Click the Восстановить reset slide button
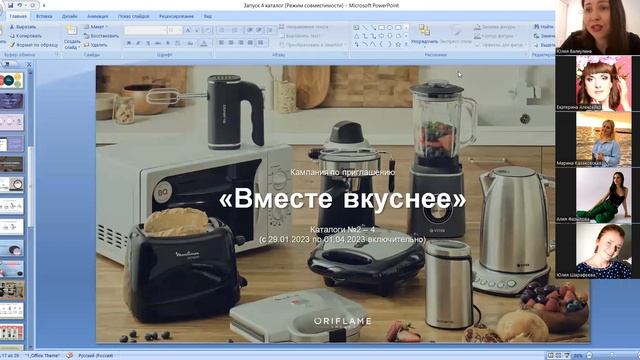The height and width of the screenshot is (360, 640). pos(101,36)
